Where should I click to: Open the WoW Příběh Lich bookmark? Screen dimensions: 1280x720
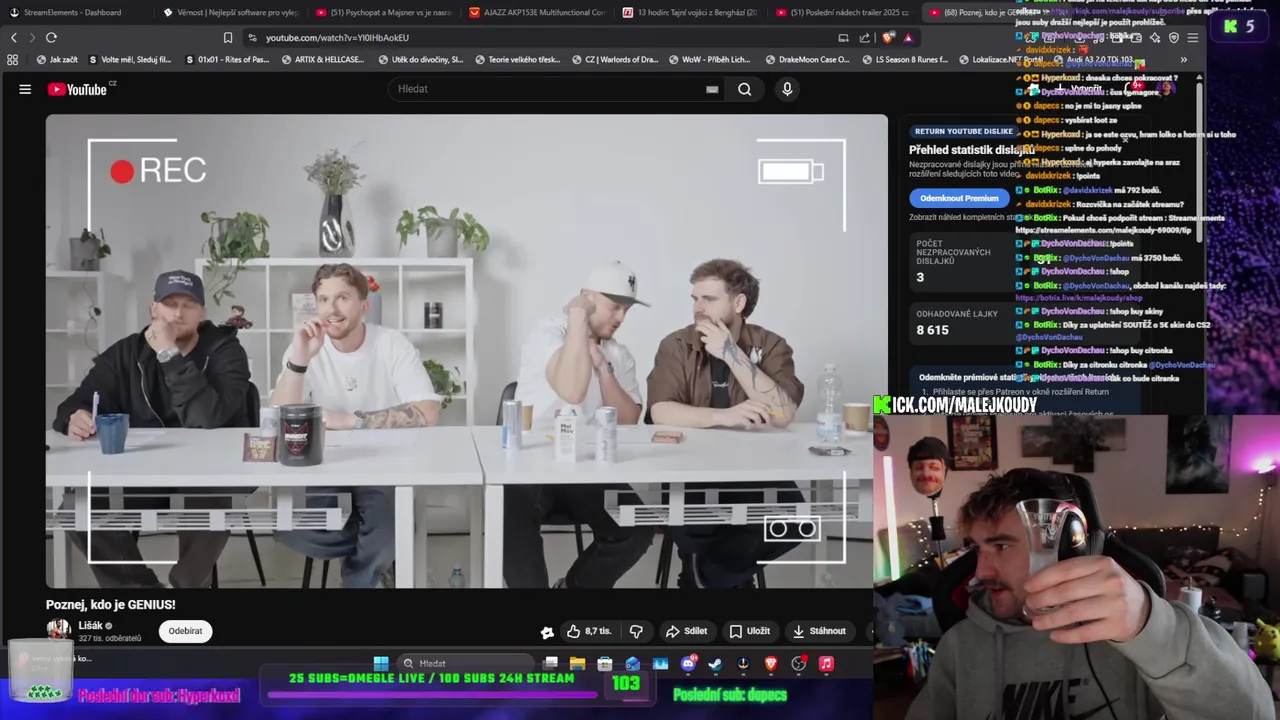click(708, 60)
